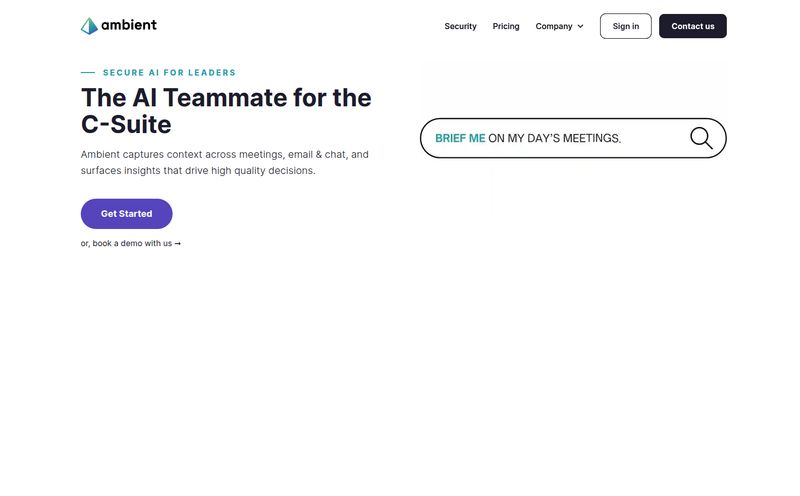Click the magnifying glass search icon

[701, 138]
